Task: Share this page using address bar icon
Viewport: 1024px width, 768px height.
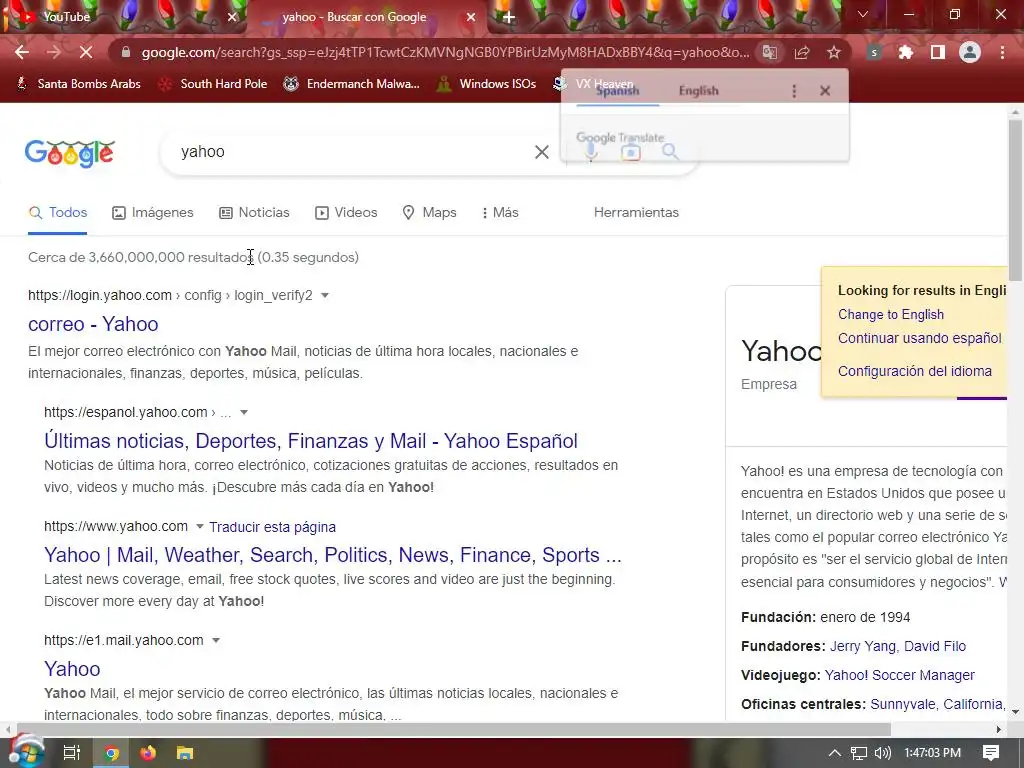Action: click(x=801, y=52)
